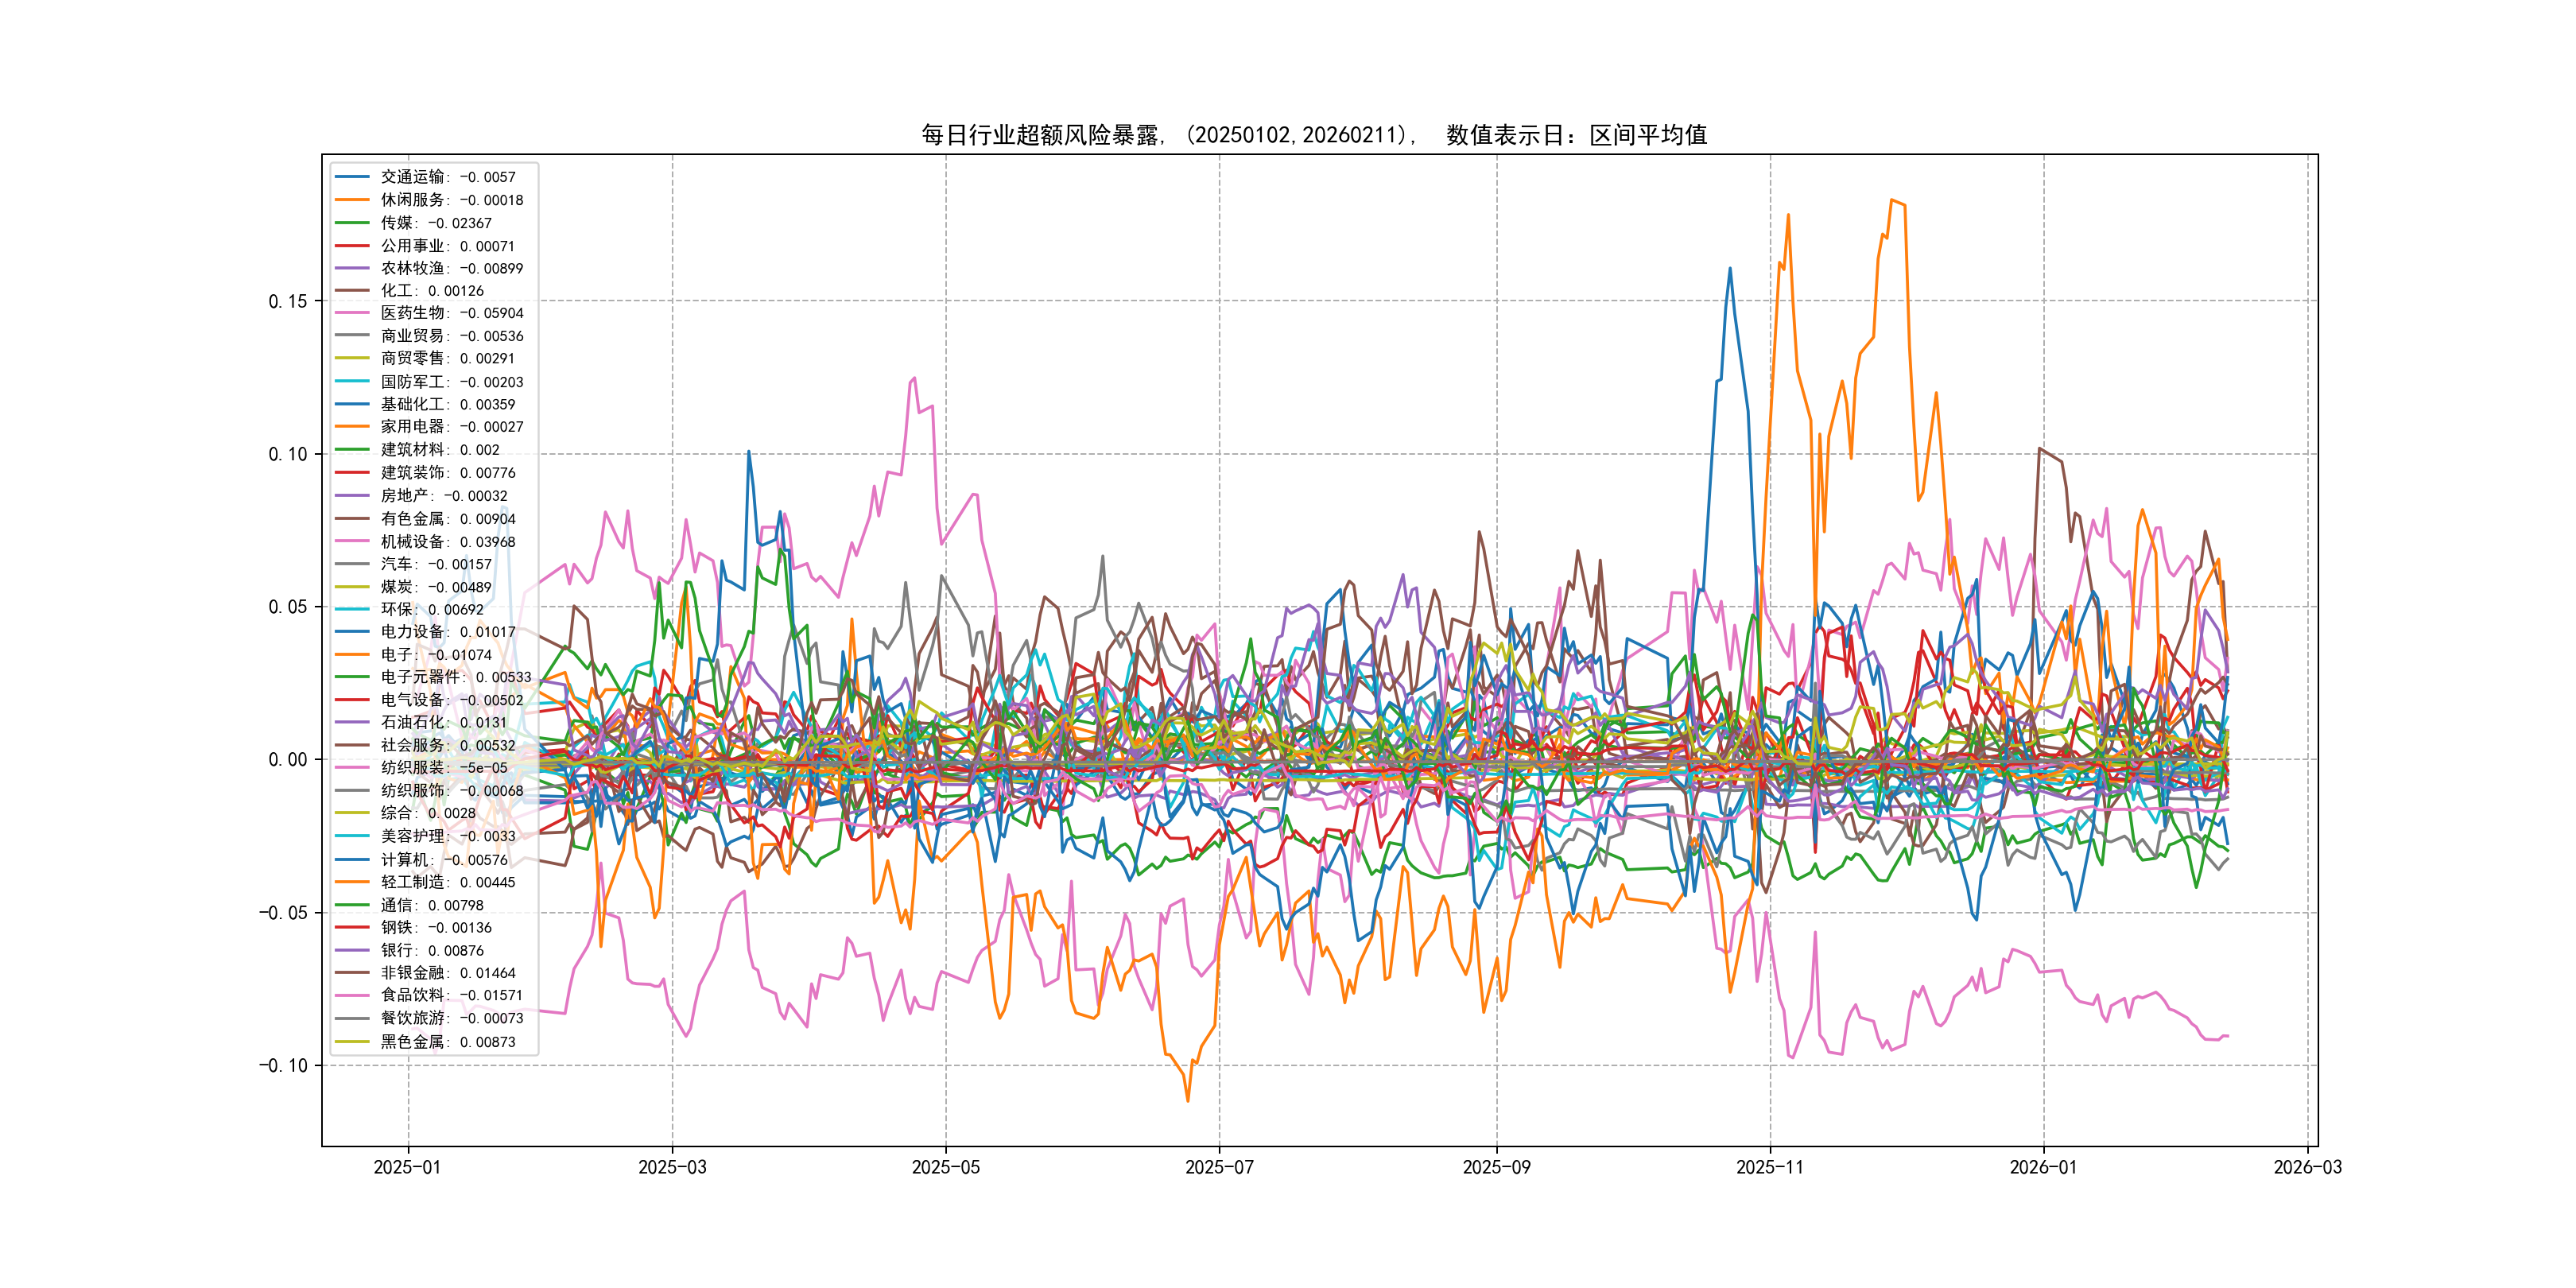
Task: Click the 2025-01 x-axis tick label
Action: click(x=407, y=1167)
